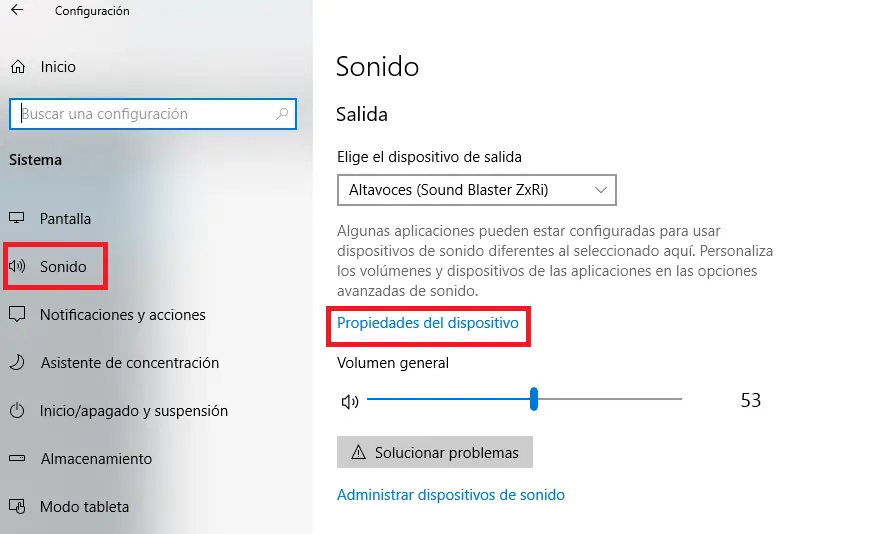The image size is (875, 534).
Task: Mute using the volume speaker icon
Action: coord(349,401)
